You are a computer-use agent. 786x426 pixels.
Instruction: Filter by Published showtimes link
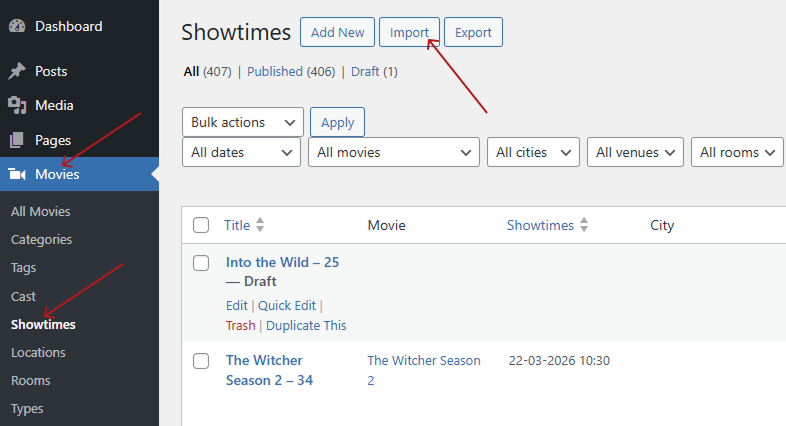(x=276, y=72)
